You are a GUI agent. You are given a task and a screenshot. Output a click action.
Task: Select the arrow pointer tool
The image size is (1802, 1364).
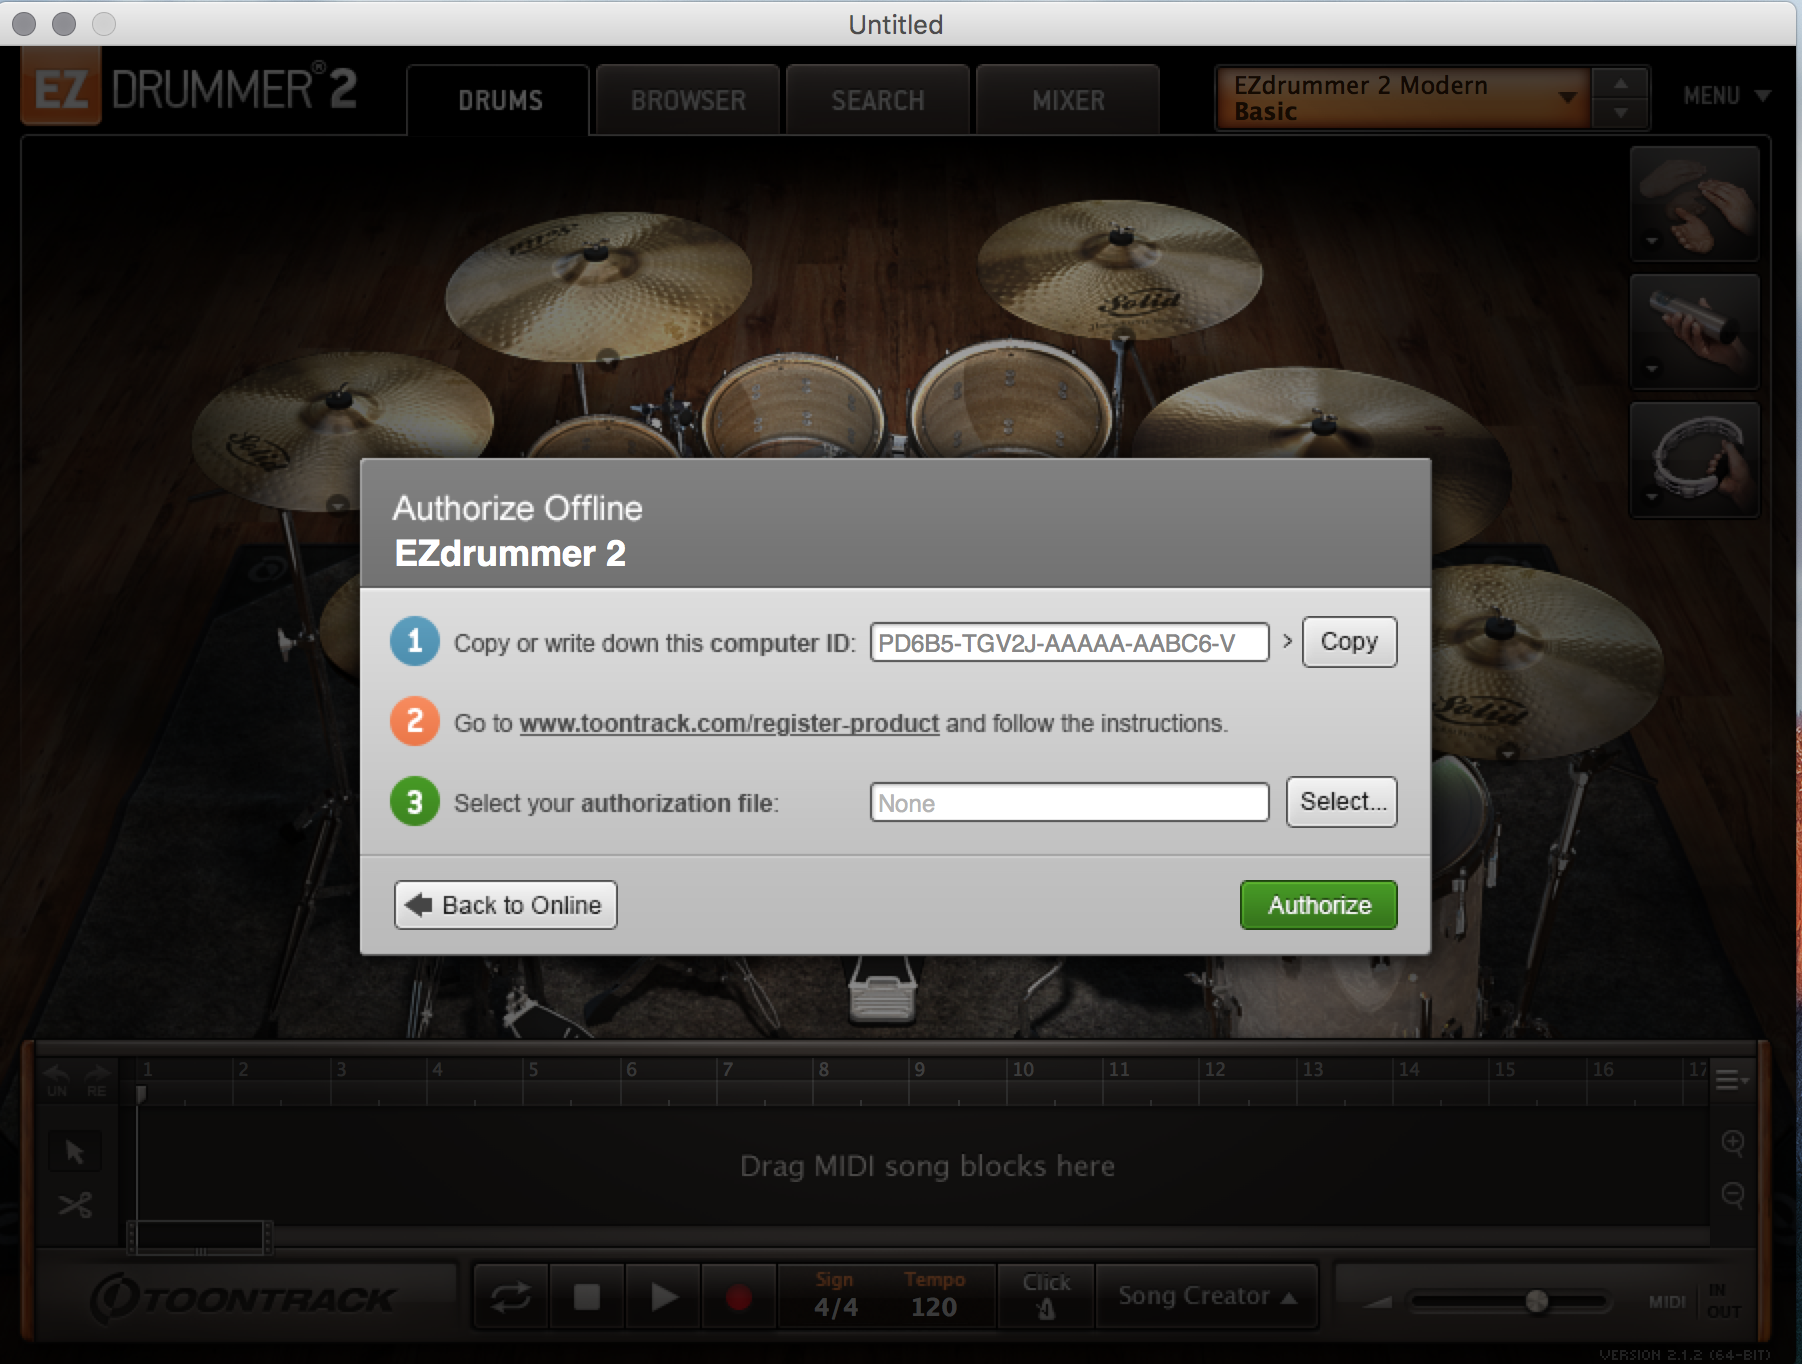click(75, 1152)
